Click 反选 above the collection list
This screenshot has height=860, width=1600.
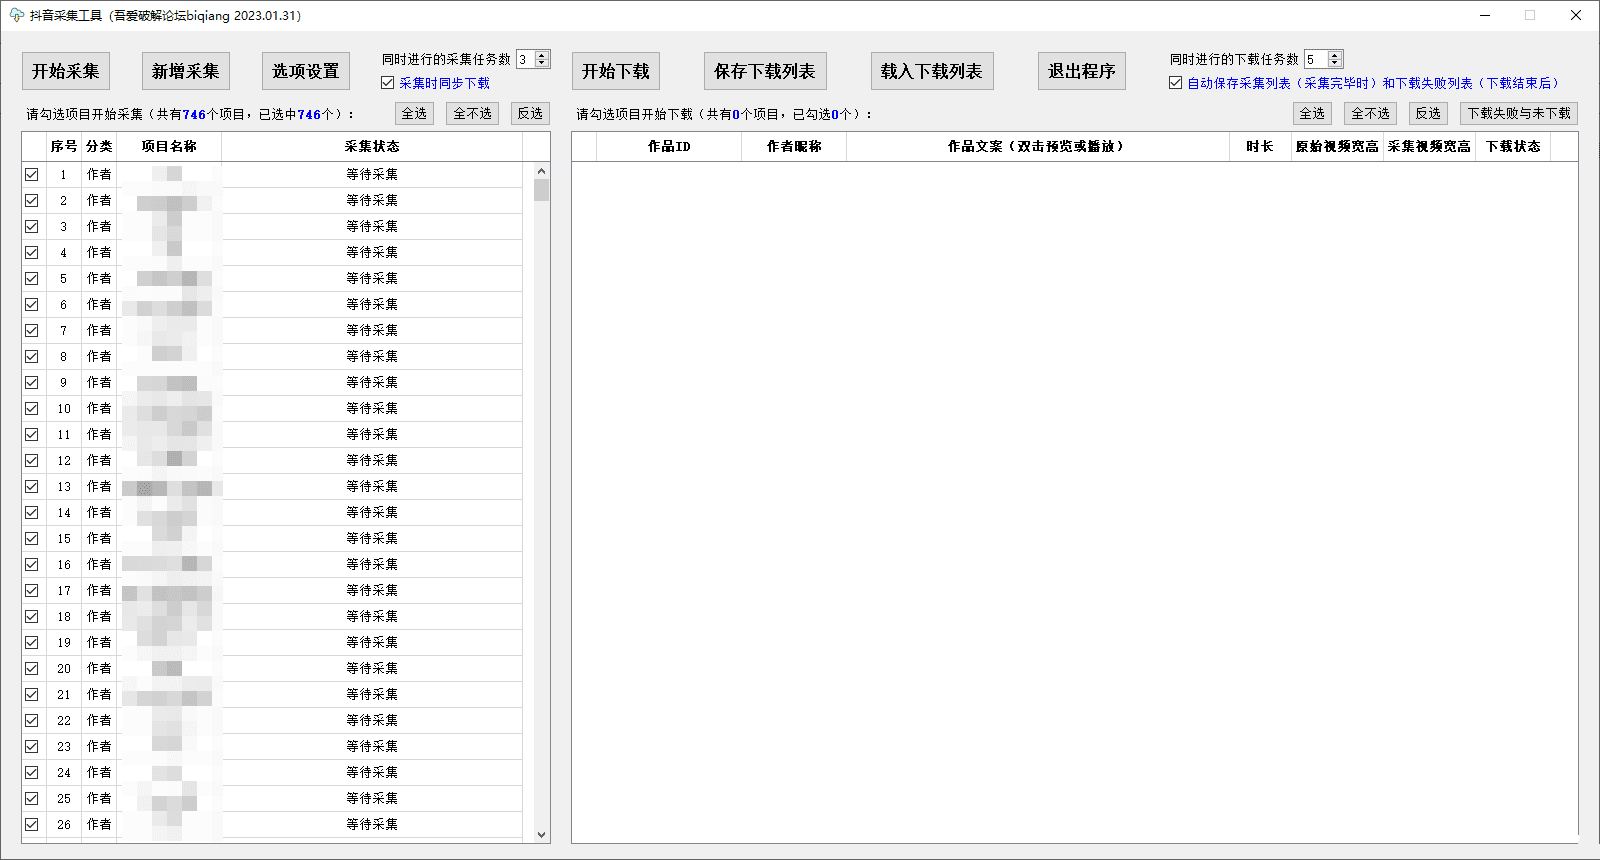coord(531,113)
